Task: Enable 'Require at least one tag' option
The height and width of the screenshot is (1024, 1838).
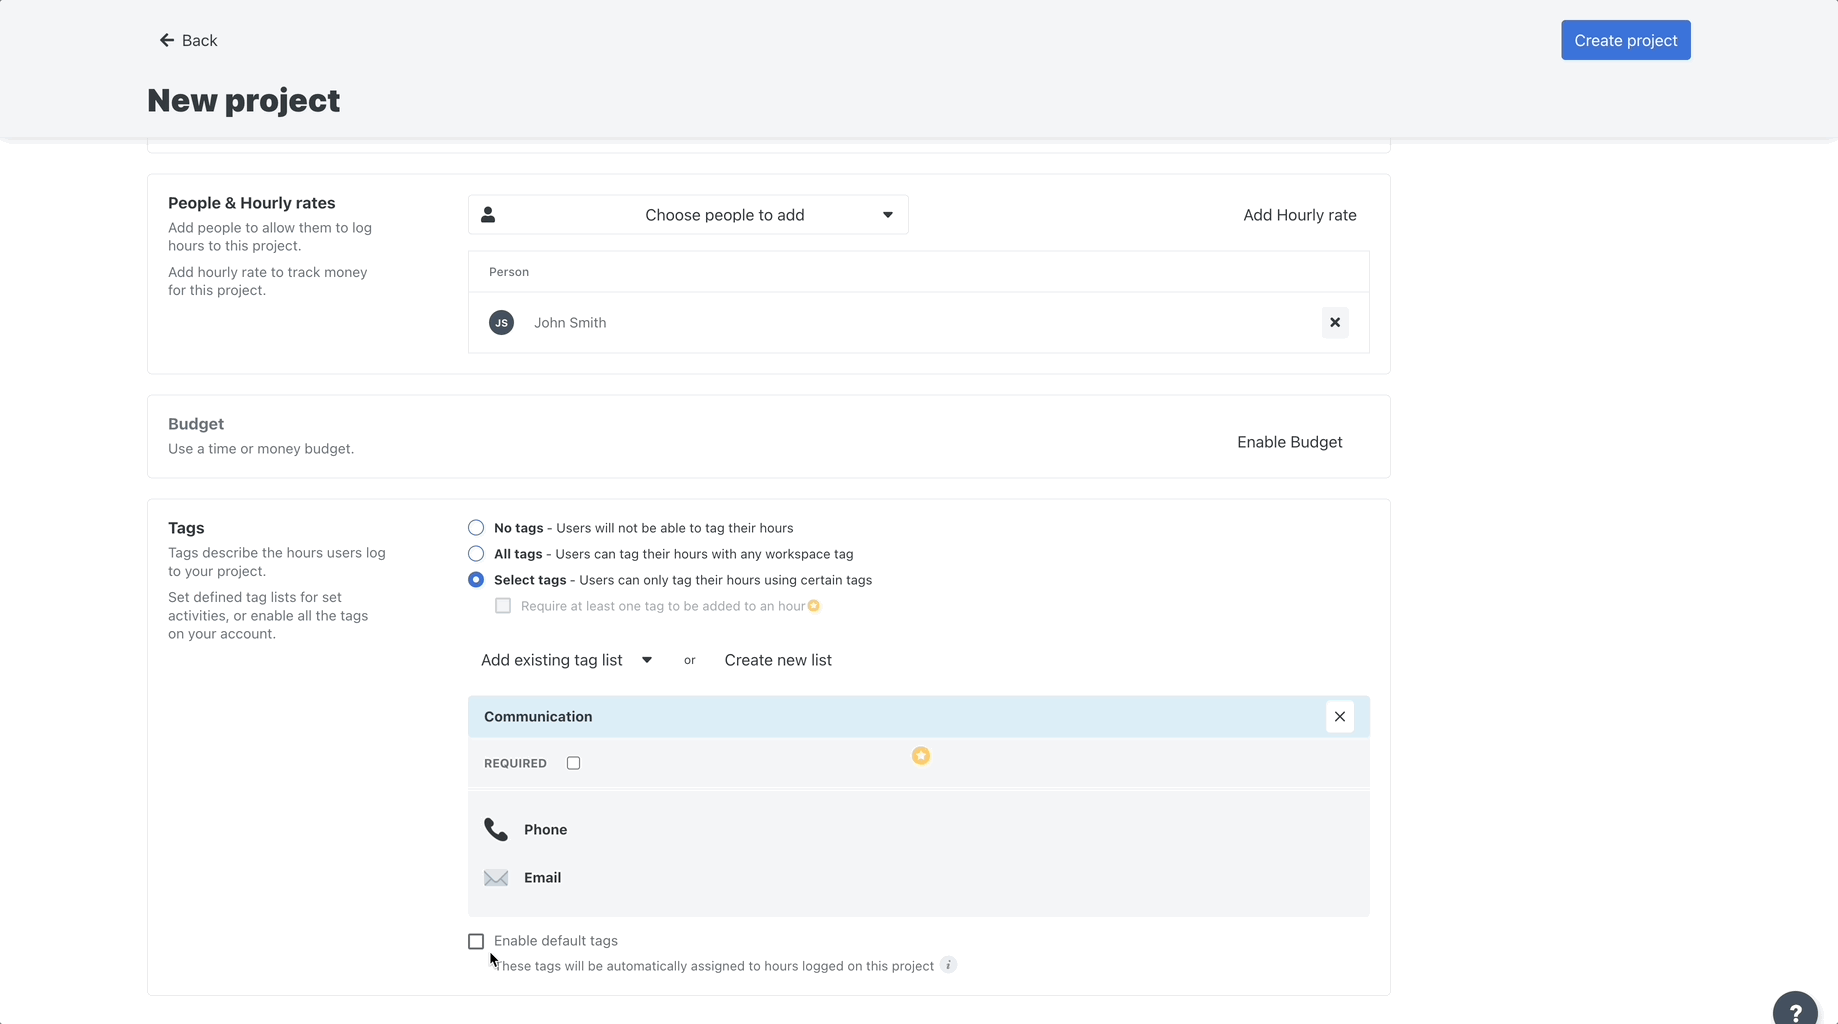Action: [x=503, y=606]
